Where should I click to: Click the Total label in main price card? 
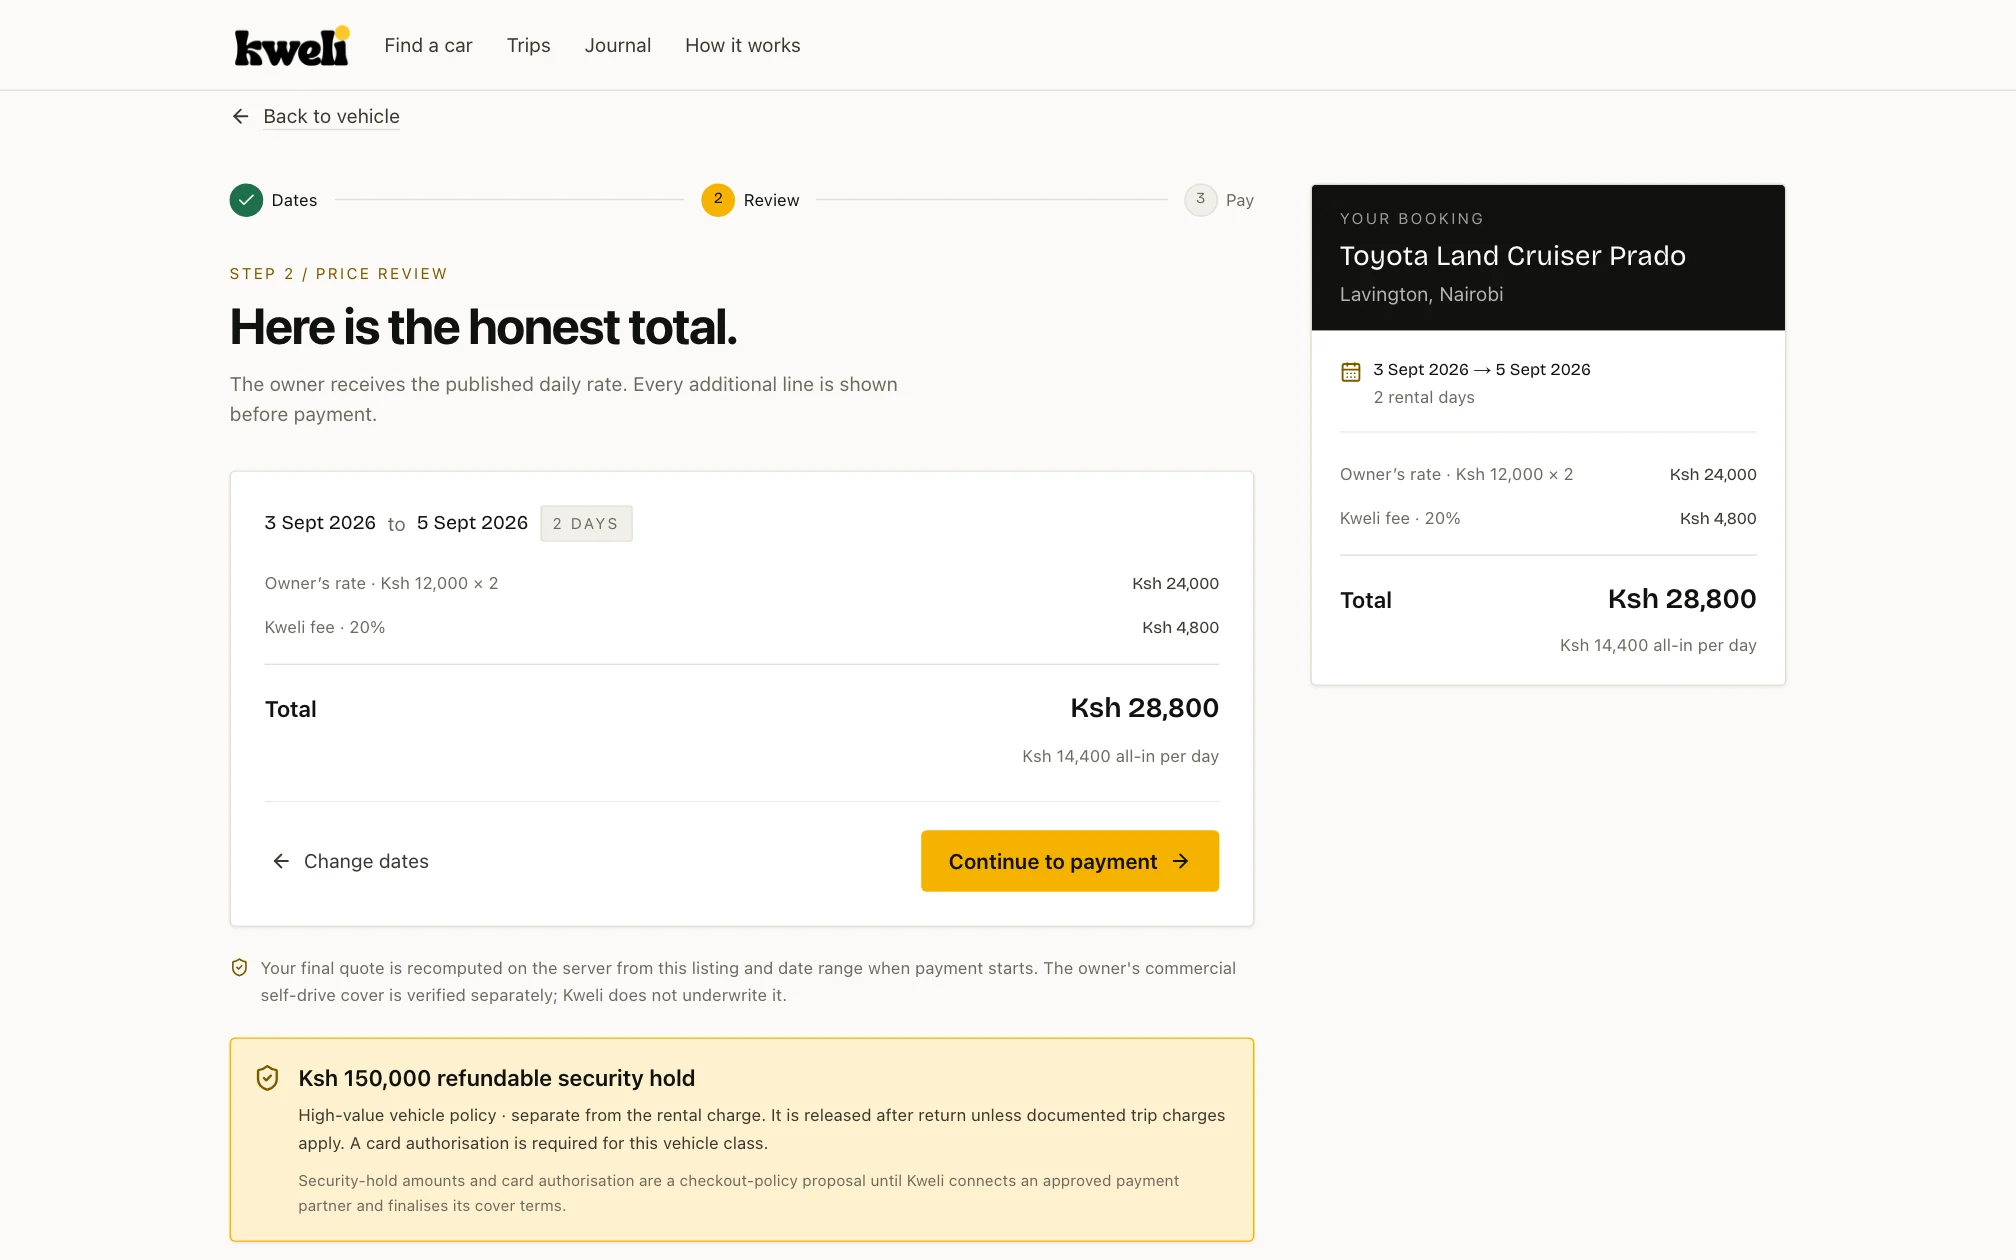[291, 710]
